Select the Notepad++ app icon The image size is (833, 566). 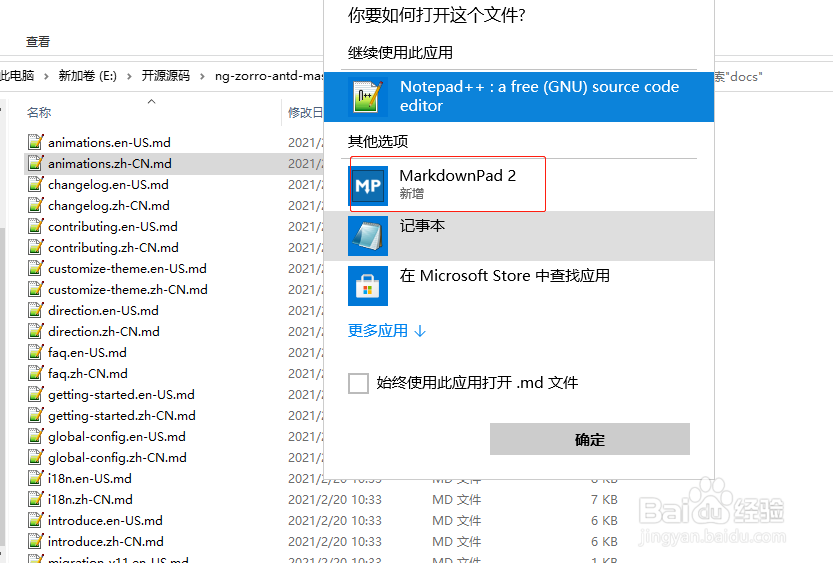pos(368,97)
